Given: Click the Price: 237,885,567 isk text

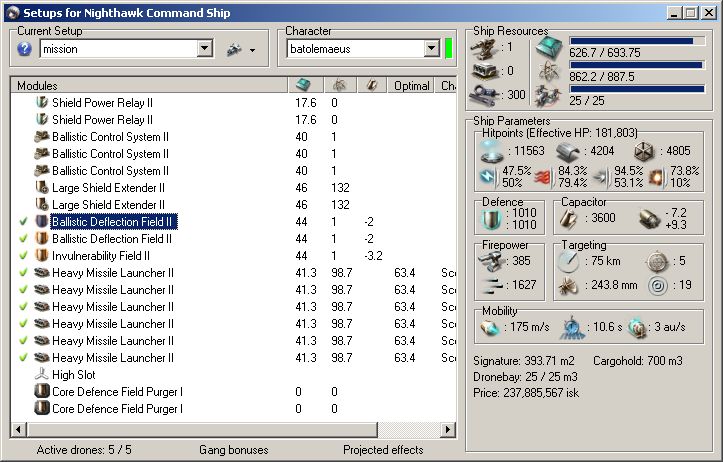Looking at the screenshot, I should (526, 393).
